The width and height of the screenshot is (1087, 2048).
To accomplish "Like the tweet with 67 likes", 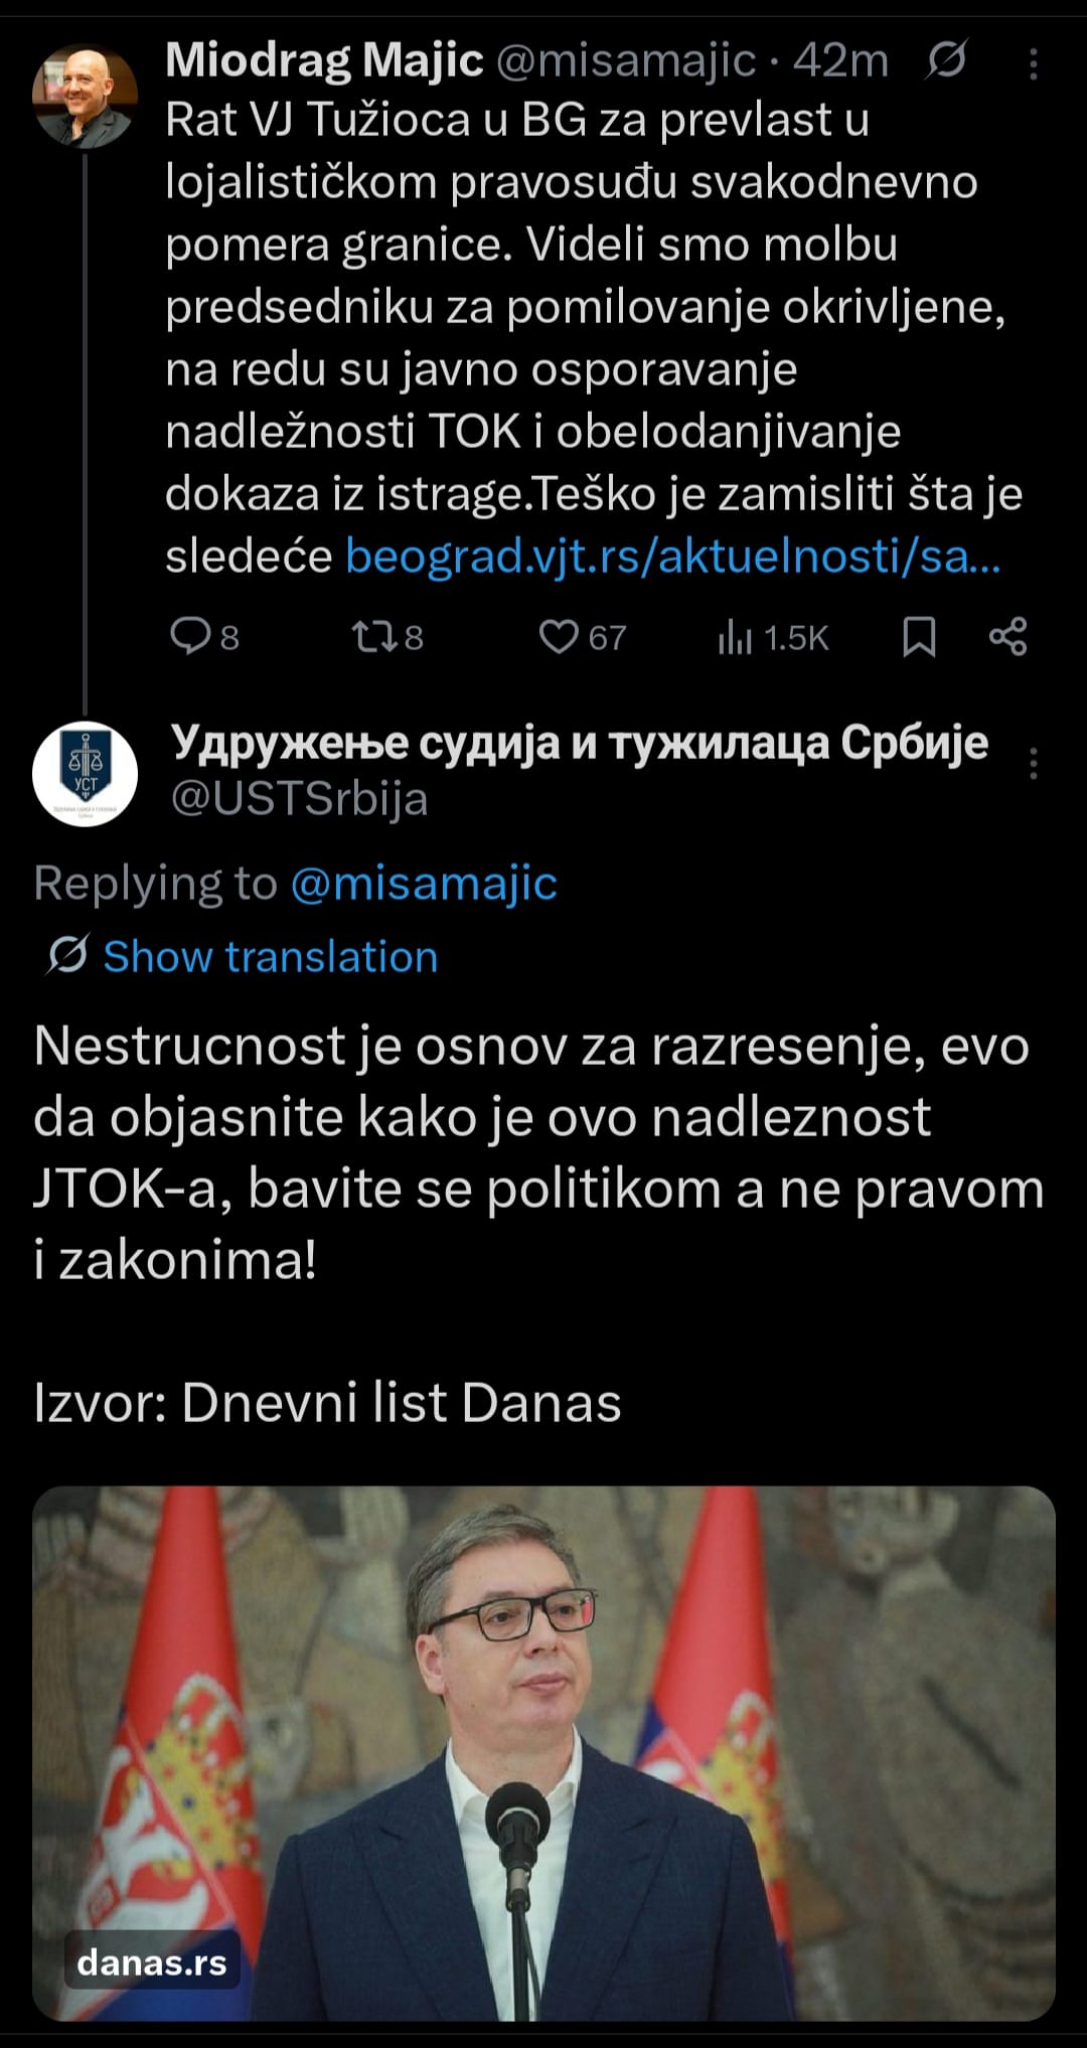I will (559, 636).
